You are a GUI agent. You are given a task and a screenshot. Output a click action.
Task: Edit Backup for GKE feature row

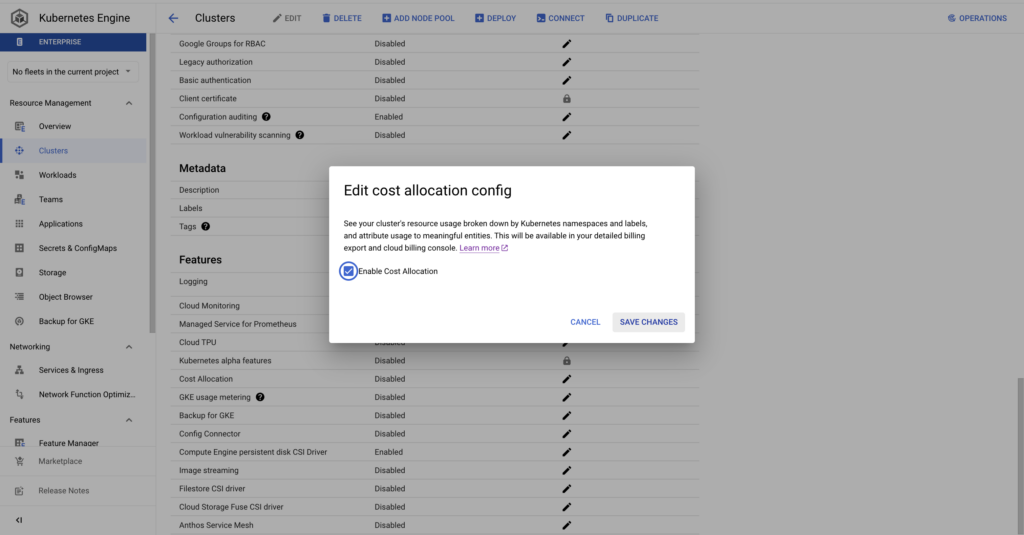click(566, 415)
